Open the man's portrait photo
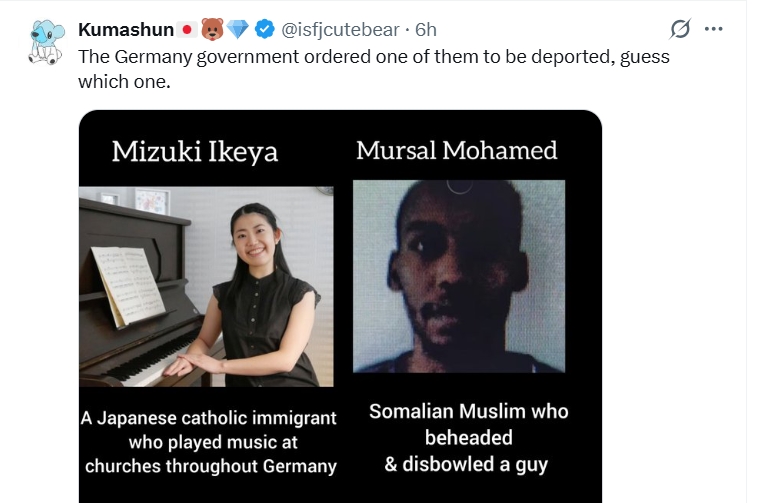This screenshot has height=503, width=757. [458, 277]
